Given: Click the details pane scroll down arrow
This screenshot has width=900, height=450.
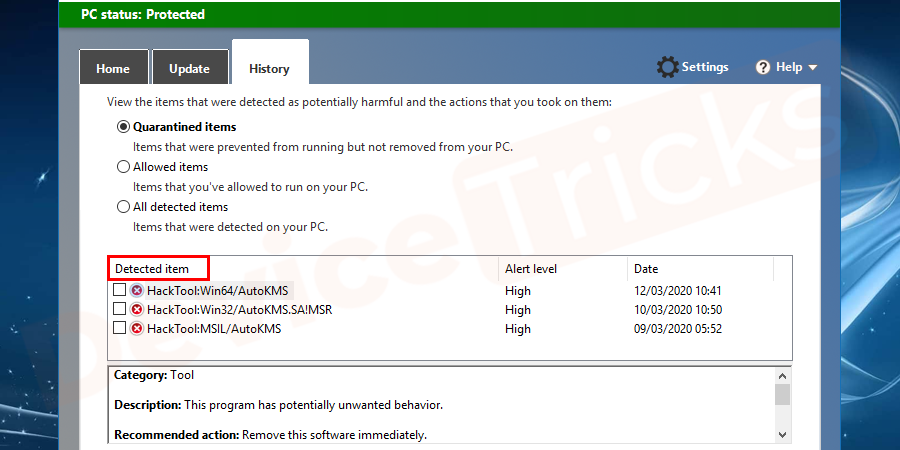Looking at the screenshot, I should click(x=782, y=435).
